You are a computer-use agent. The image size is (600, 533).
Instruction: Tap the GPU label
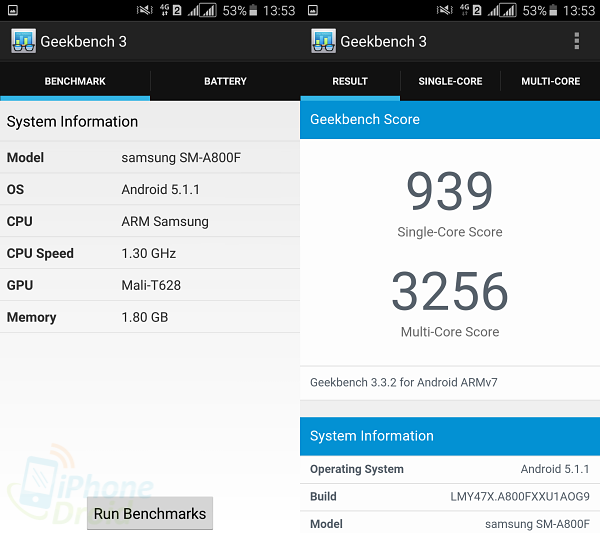pos(20,285)
